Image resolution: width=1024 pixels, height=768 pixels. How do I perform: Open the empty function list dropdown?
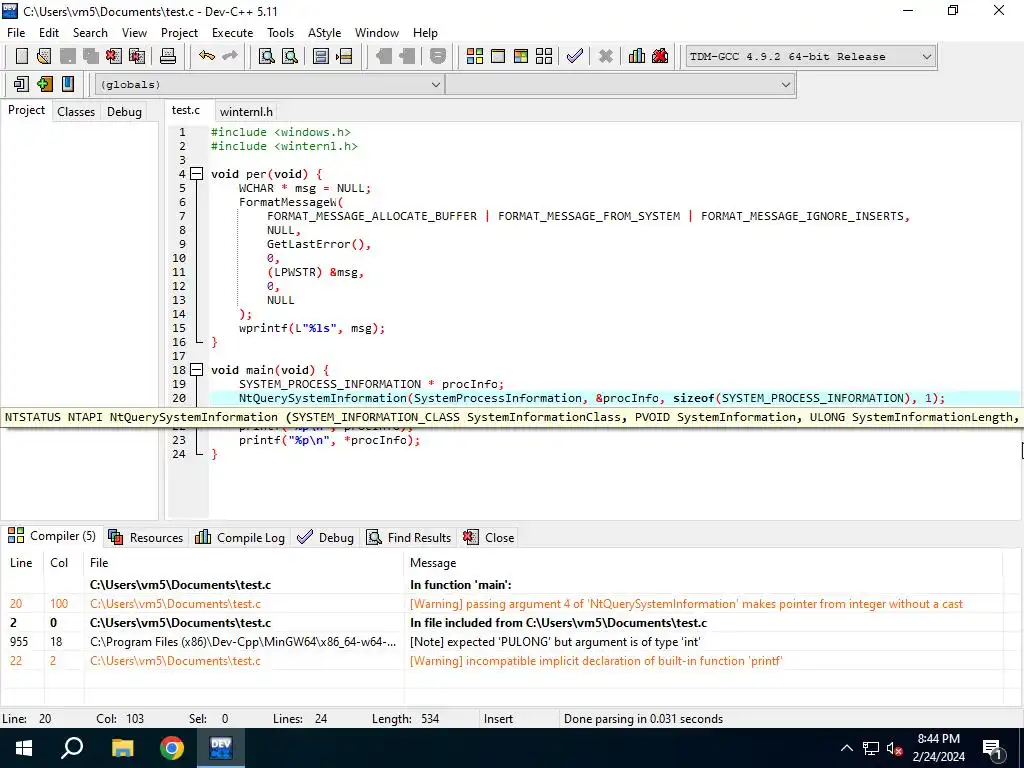coord(620,84)
